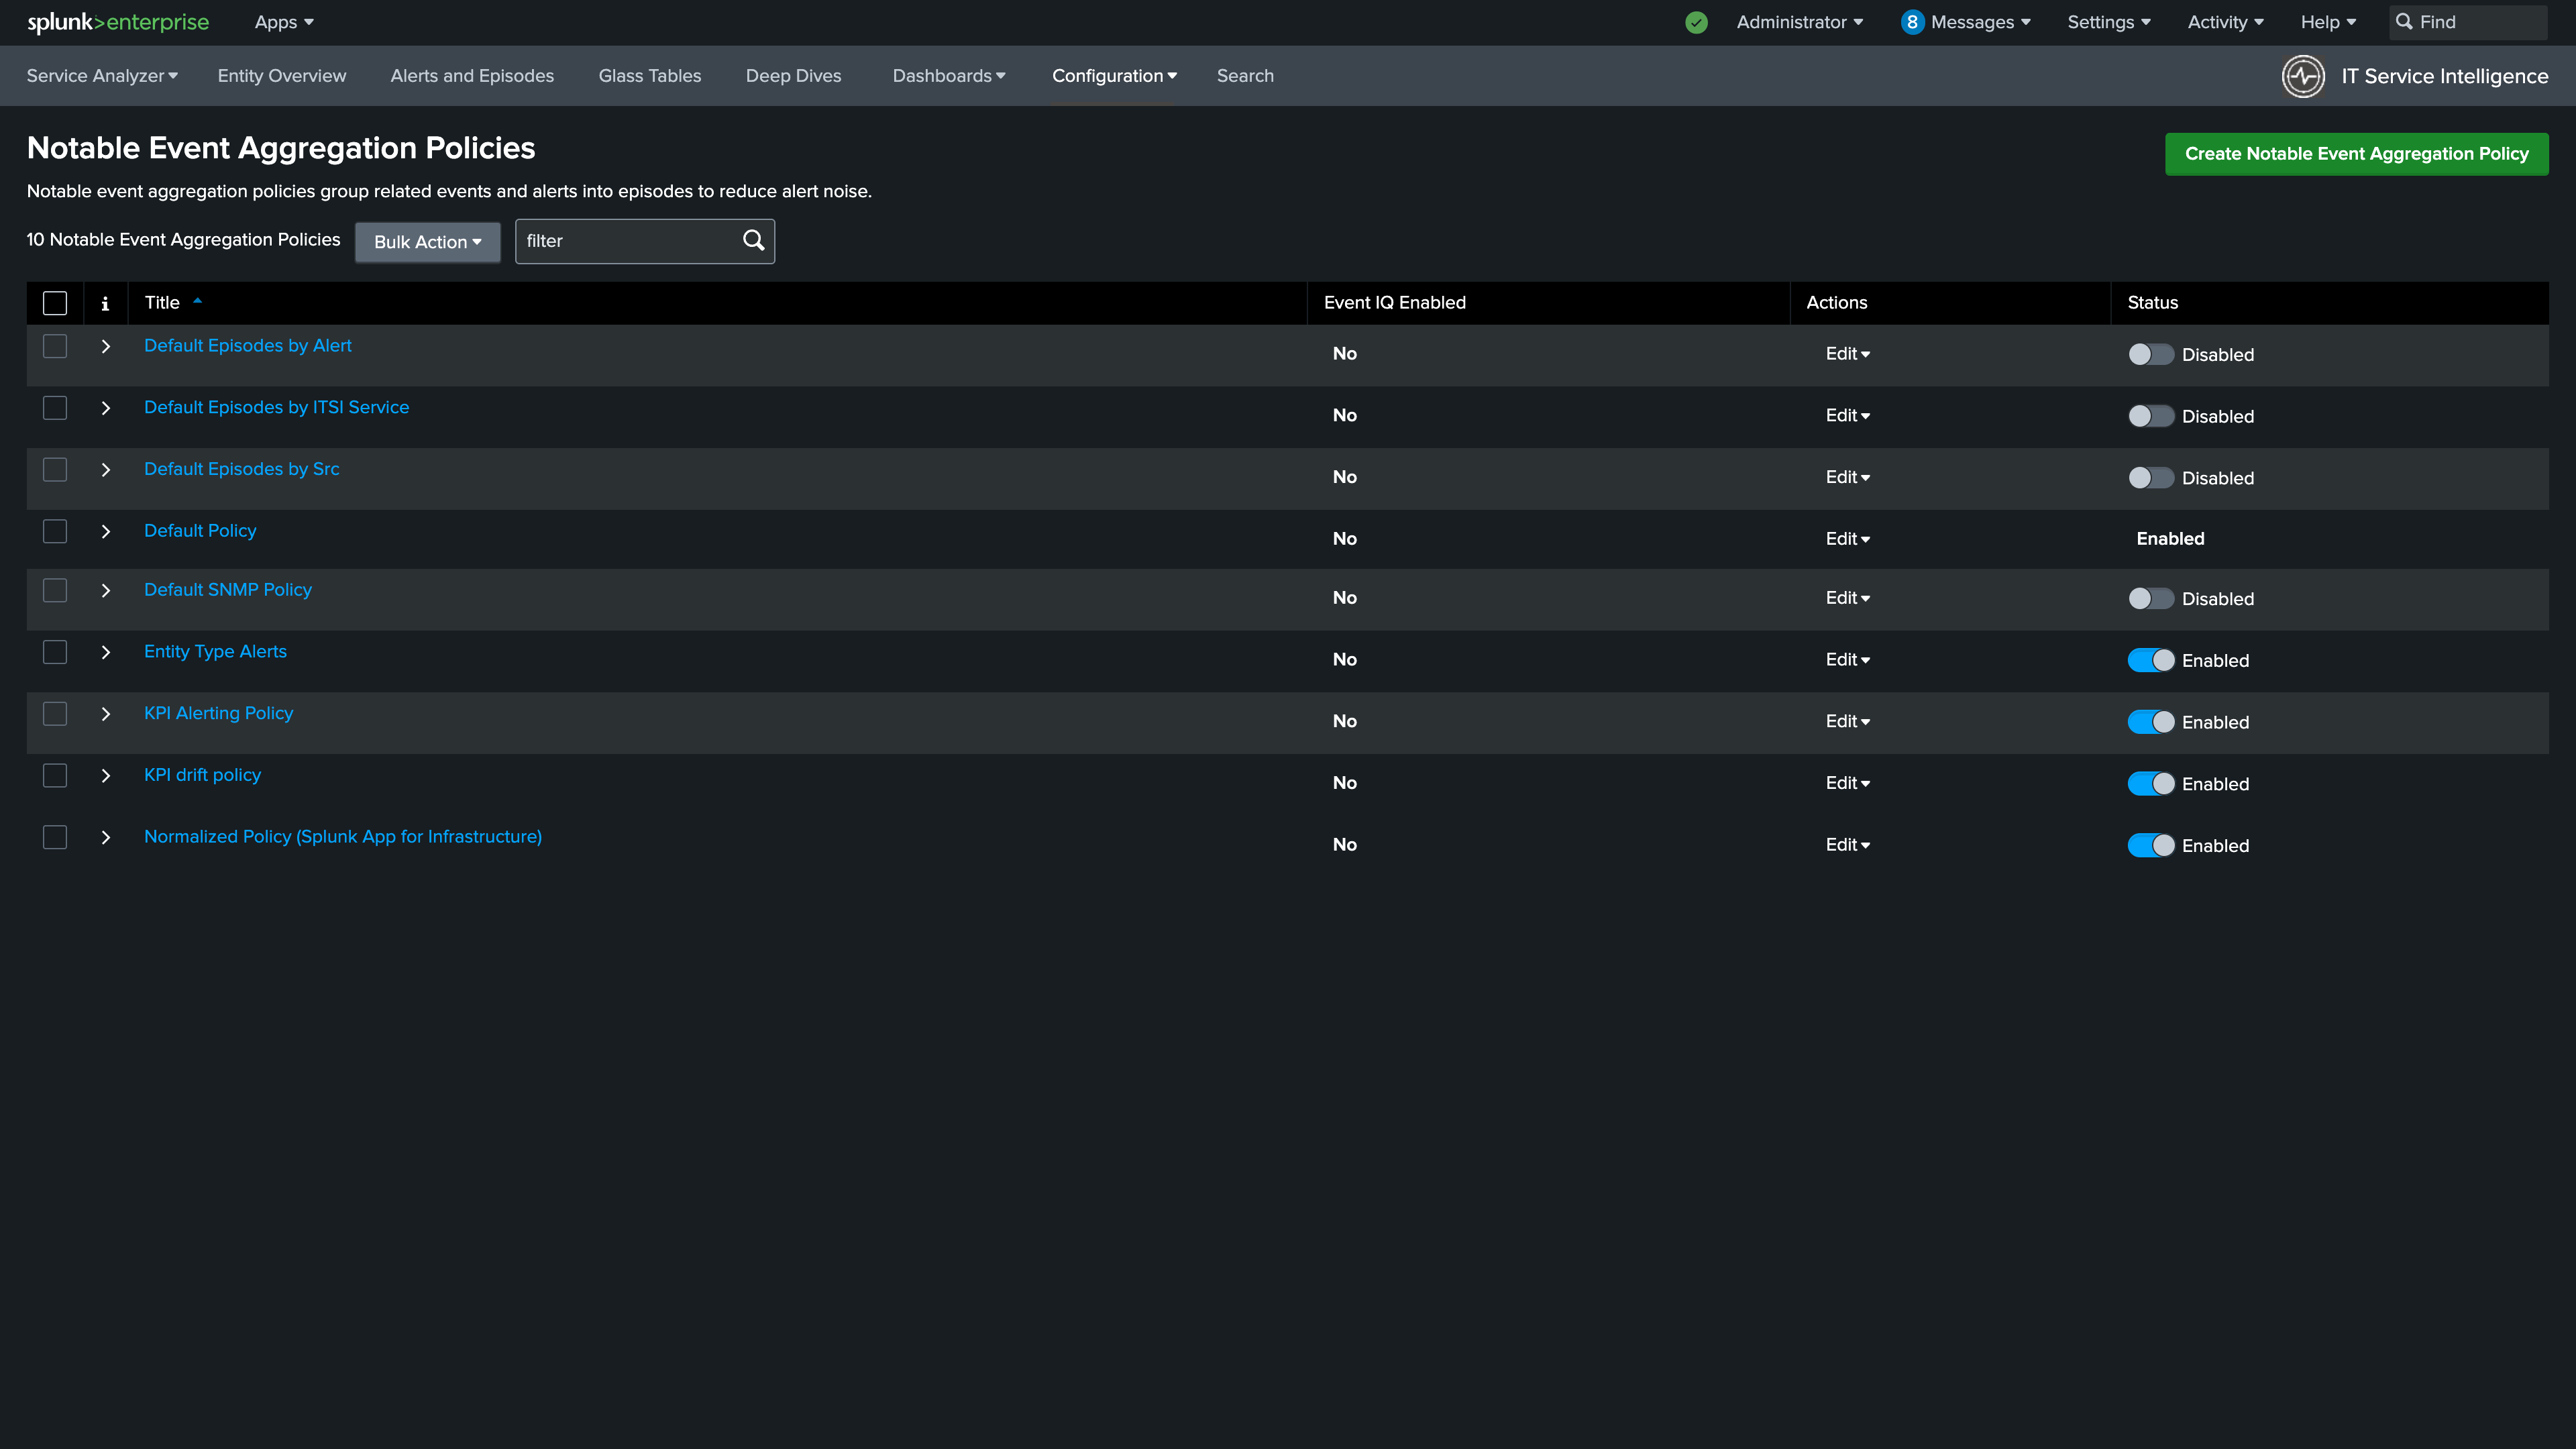This screenshot has width=2576, height=1449.
Task: Open Edit menu for KPI drift policy
Action: click(x=1847, y=783)
